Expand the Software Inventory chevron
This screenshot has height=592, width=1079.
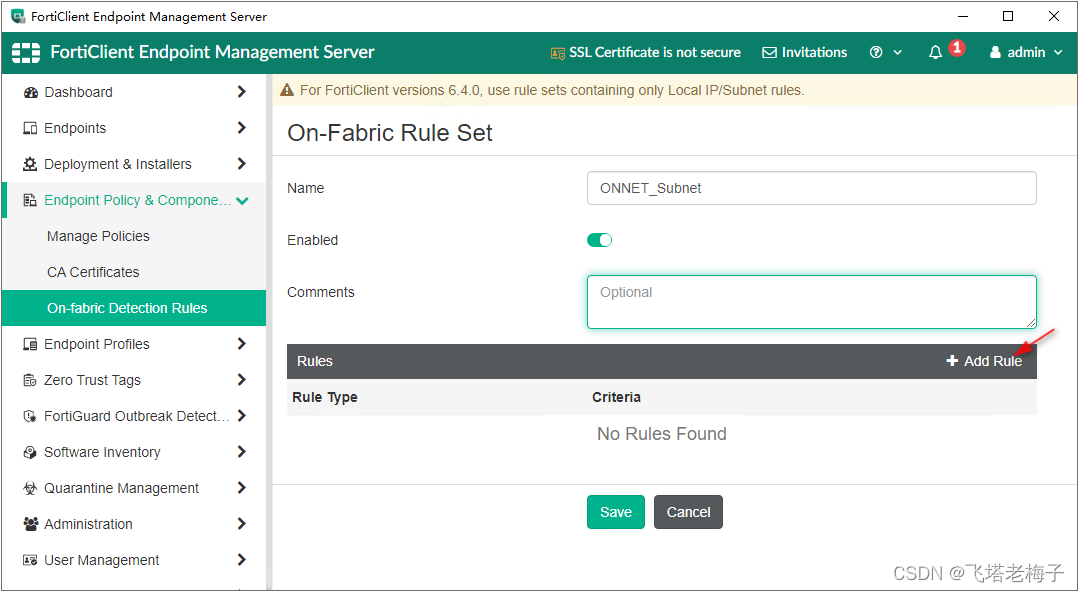click(242, 452)
